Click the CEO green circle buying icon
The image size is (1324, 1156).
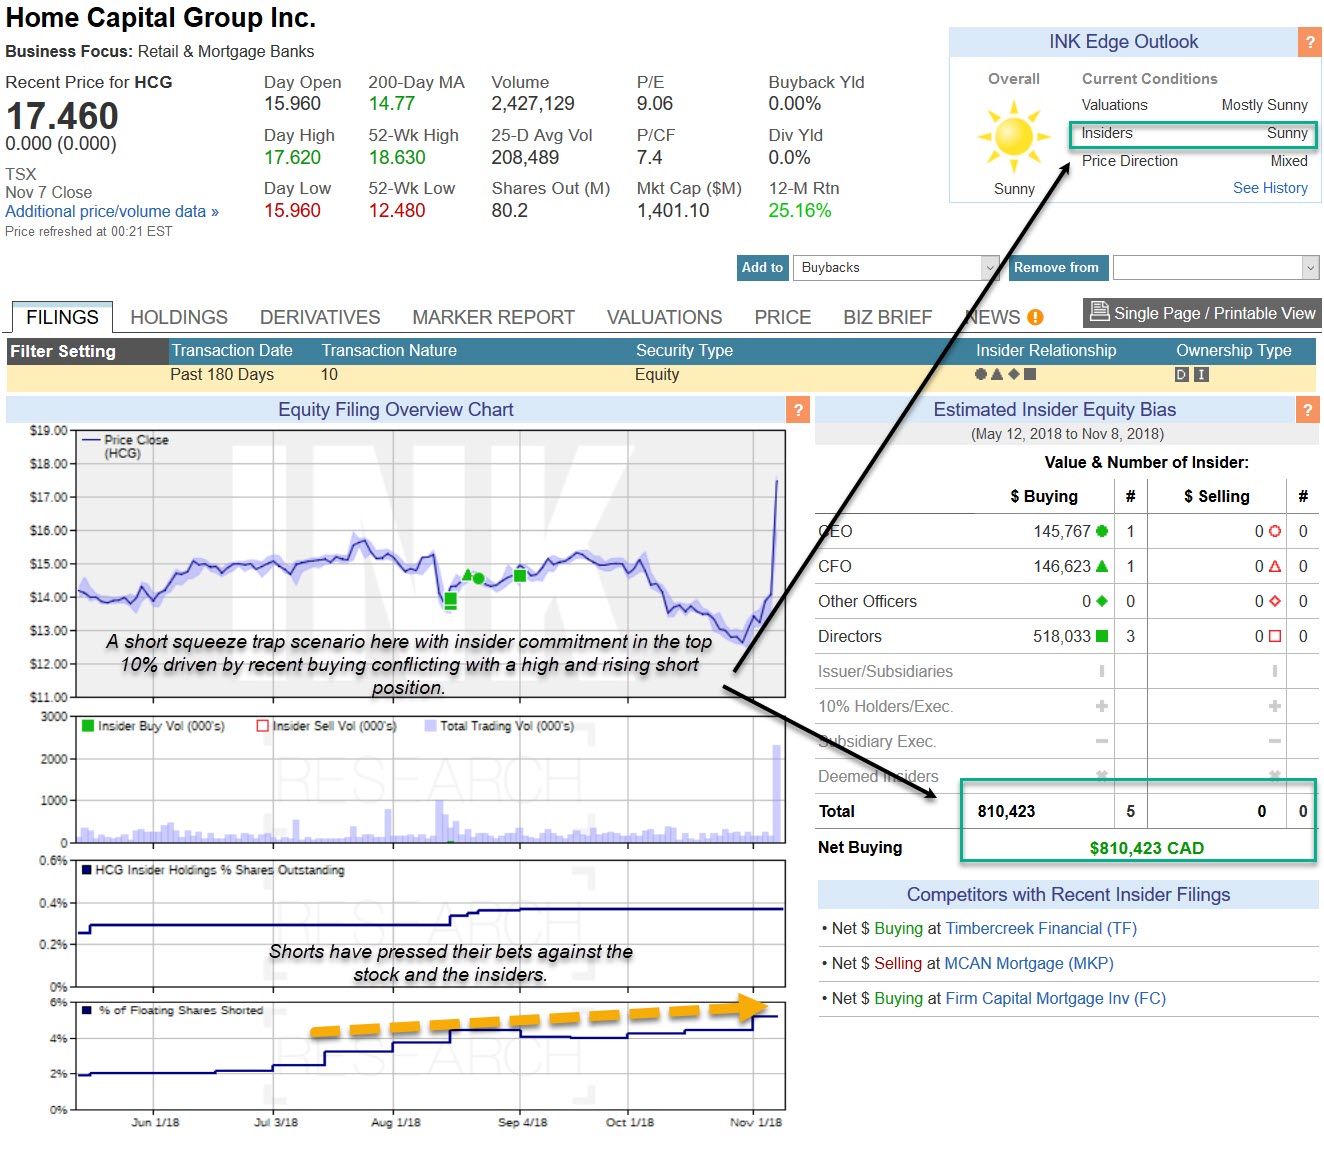(1102, 531)
